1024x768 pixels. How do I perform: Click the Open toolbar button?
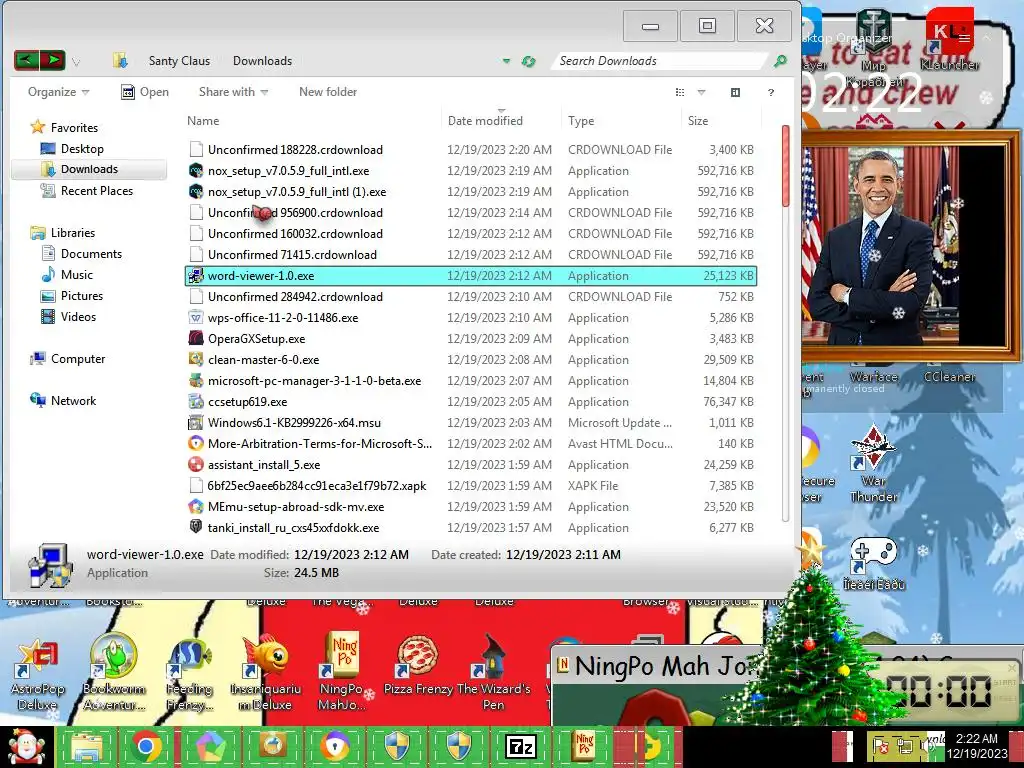click(x=145, y=92)
